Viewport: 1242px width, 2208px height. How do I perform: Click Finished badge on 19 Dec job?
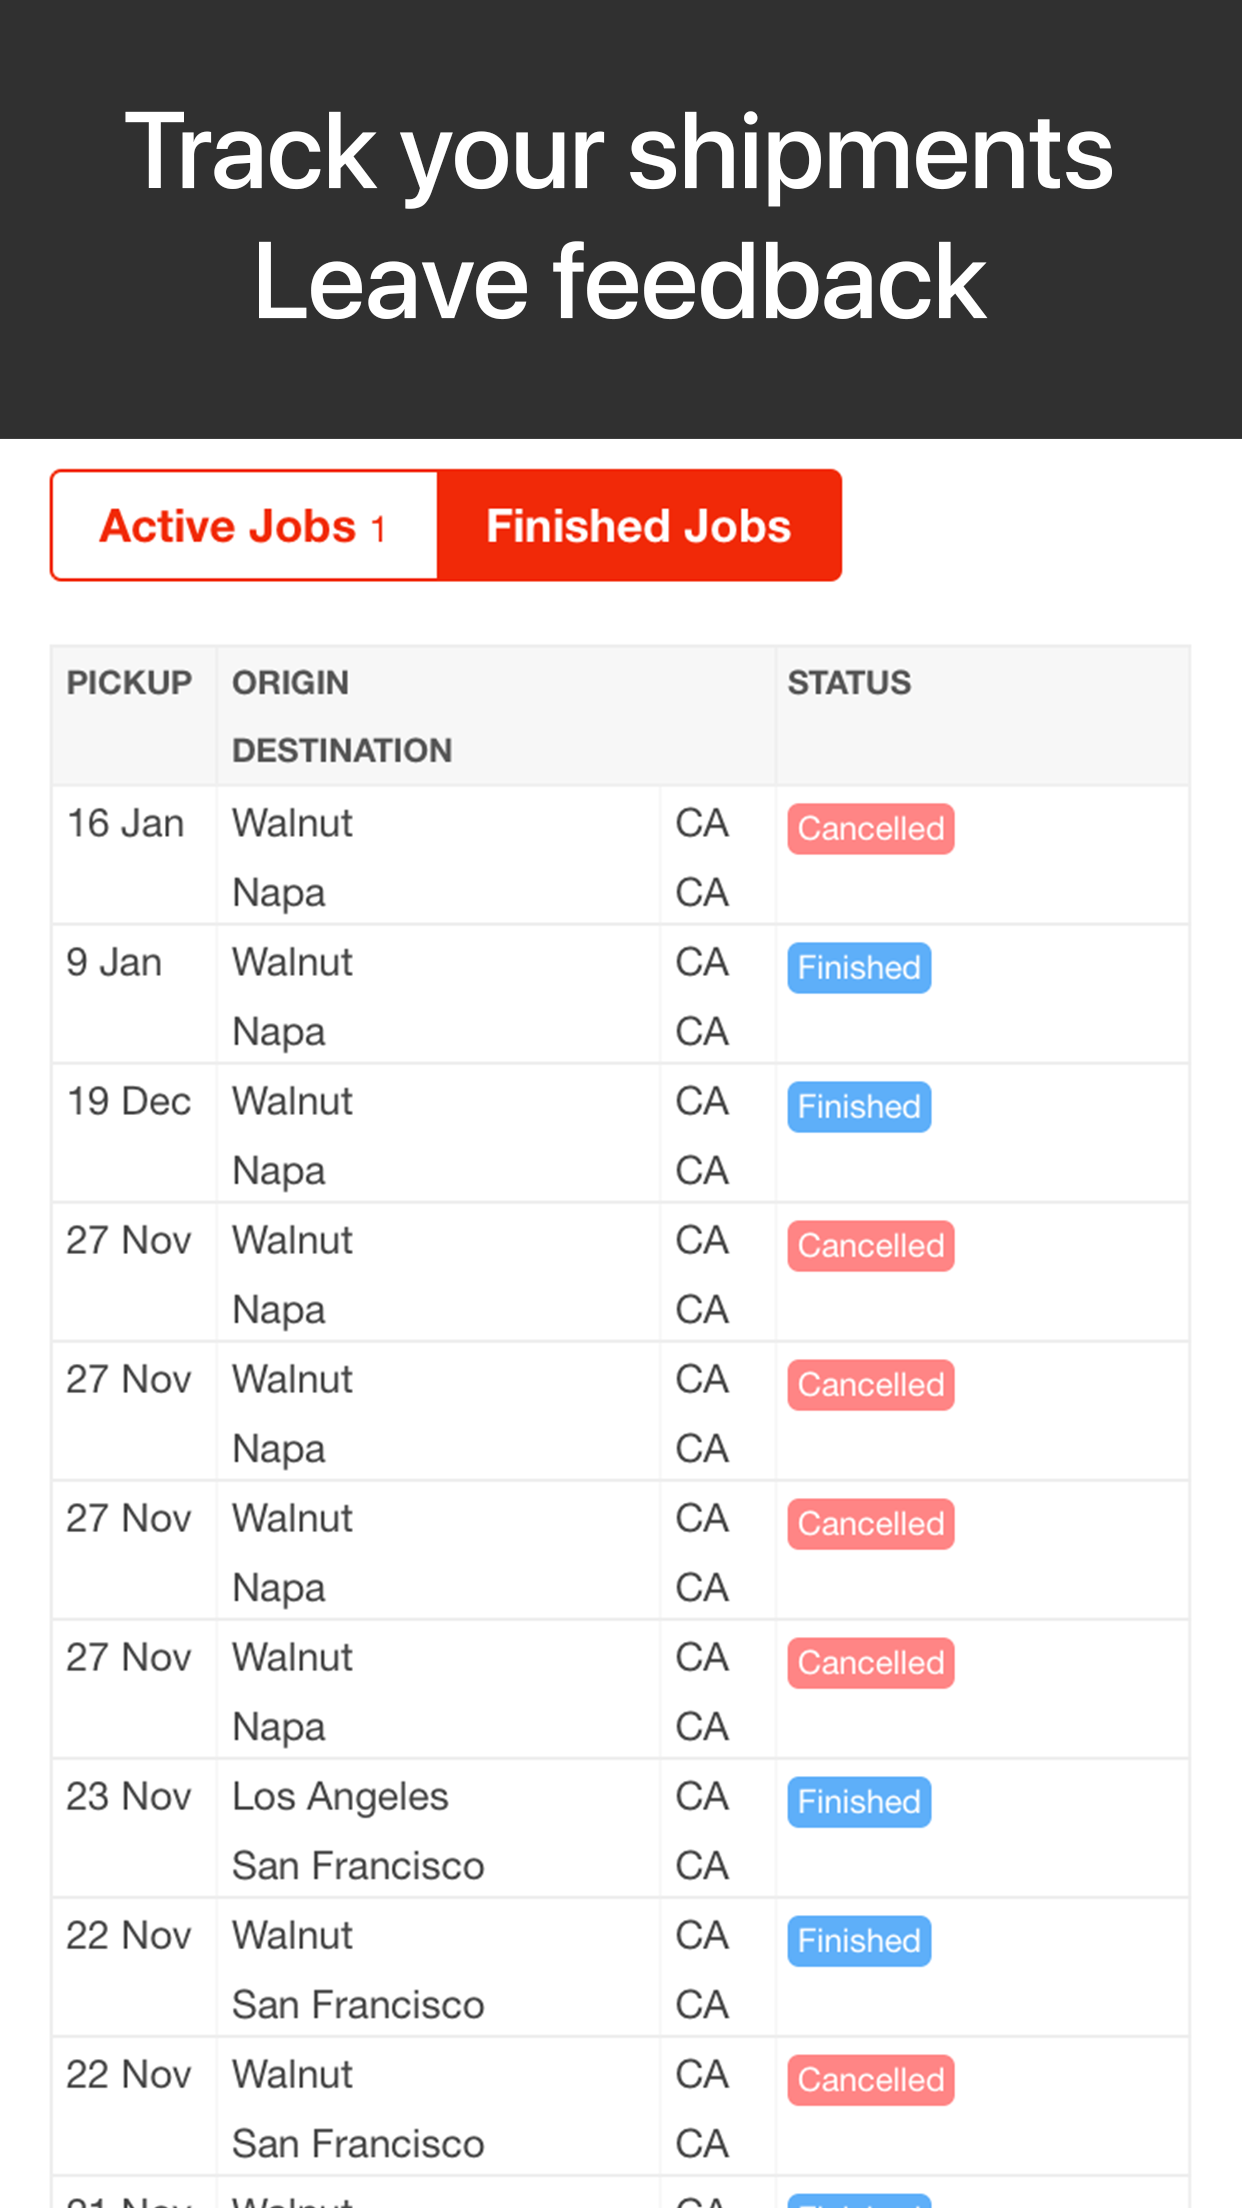pyautogui.click(x=859, y=1107)
